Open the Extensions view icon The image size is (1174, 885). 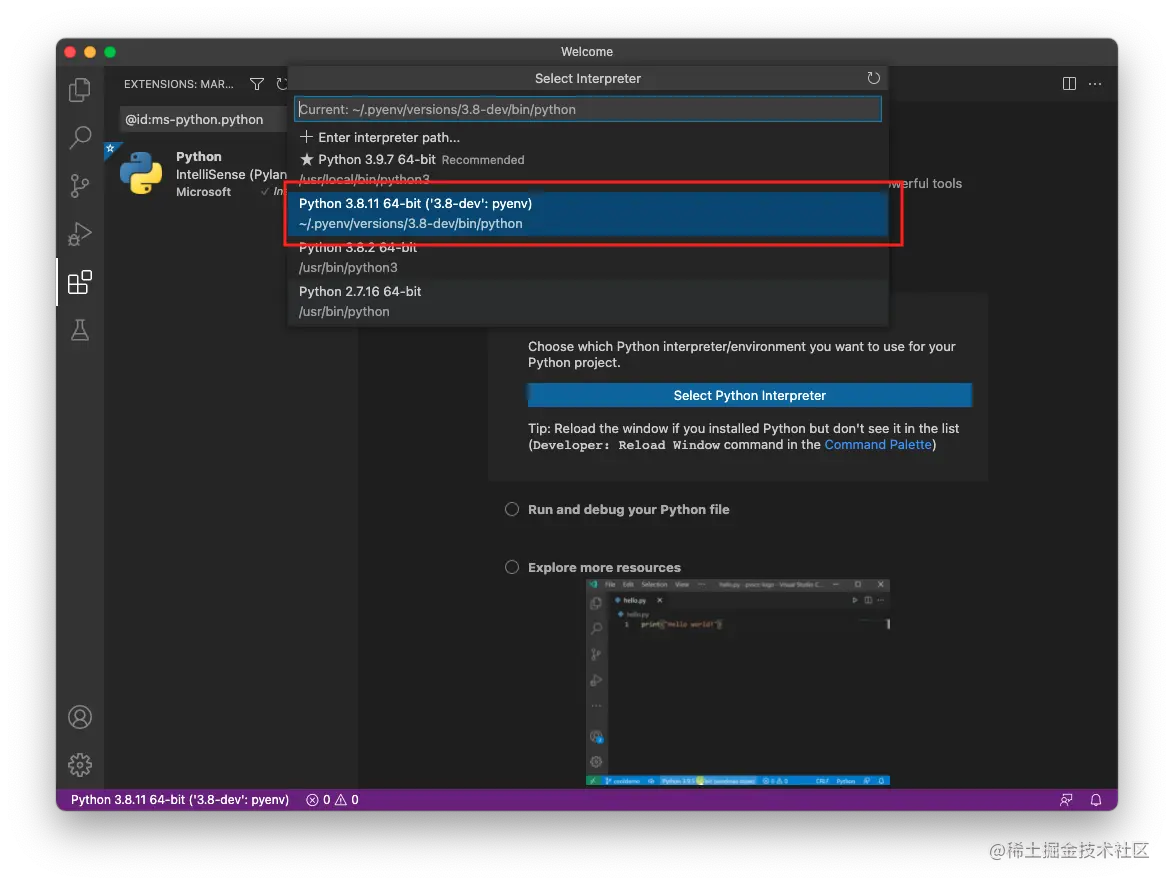[x=79, y=282]
